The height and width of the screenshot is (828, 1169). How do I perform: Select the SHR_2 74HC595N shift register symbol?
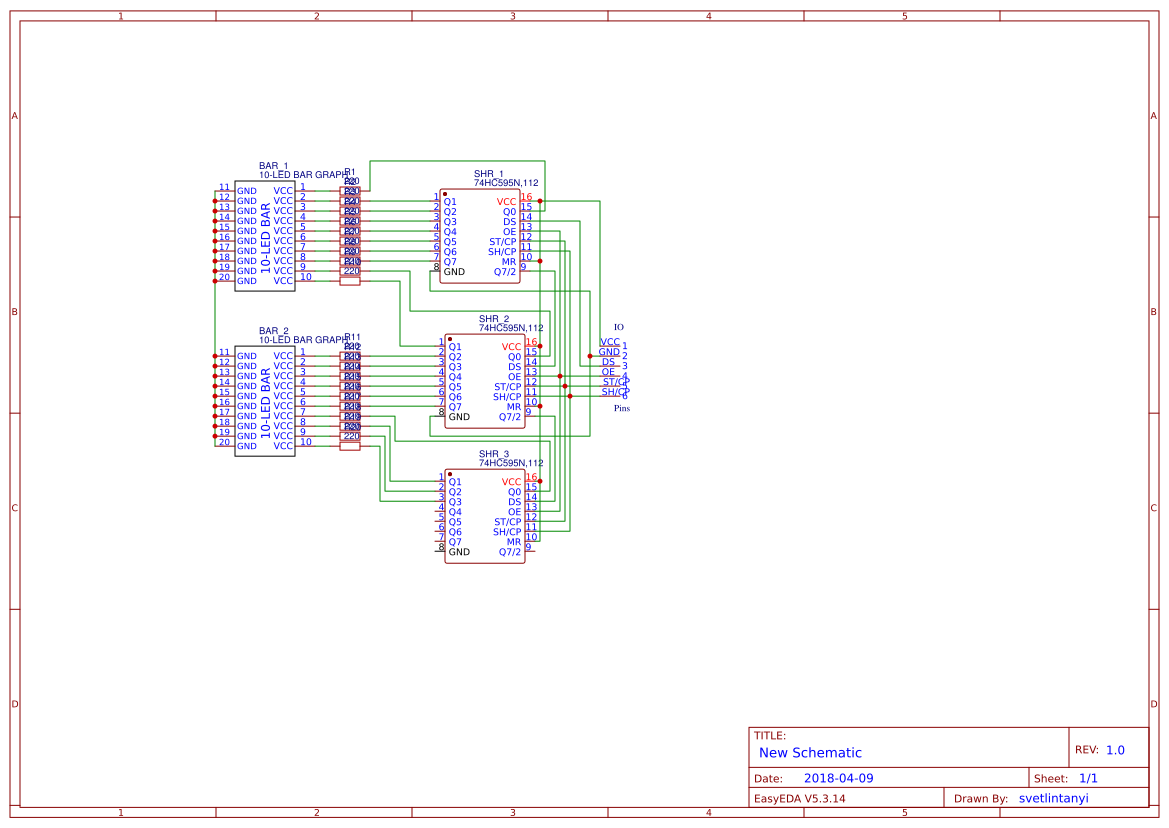(x=484, y=383)
